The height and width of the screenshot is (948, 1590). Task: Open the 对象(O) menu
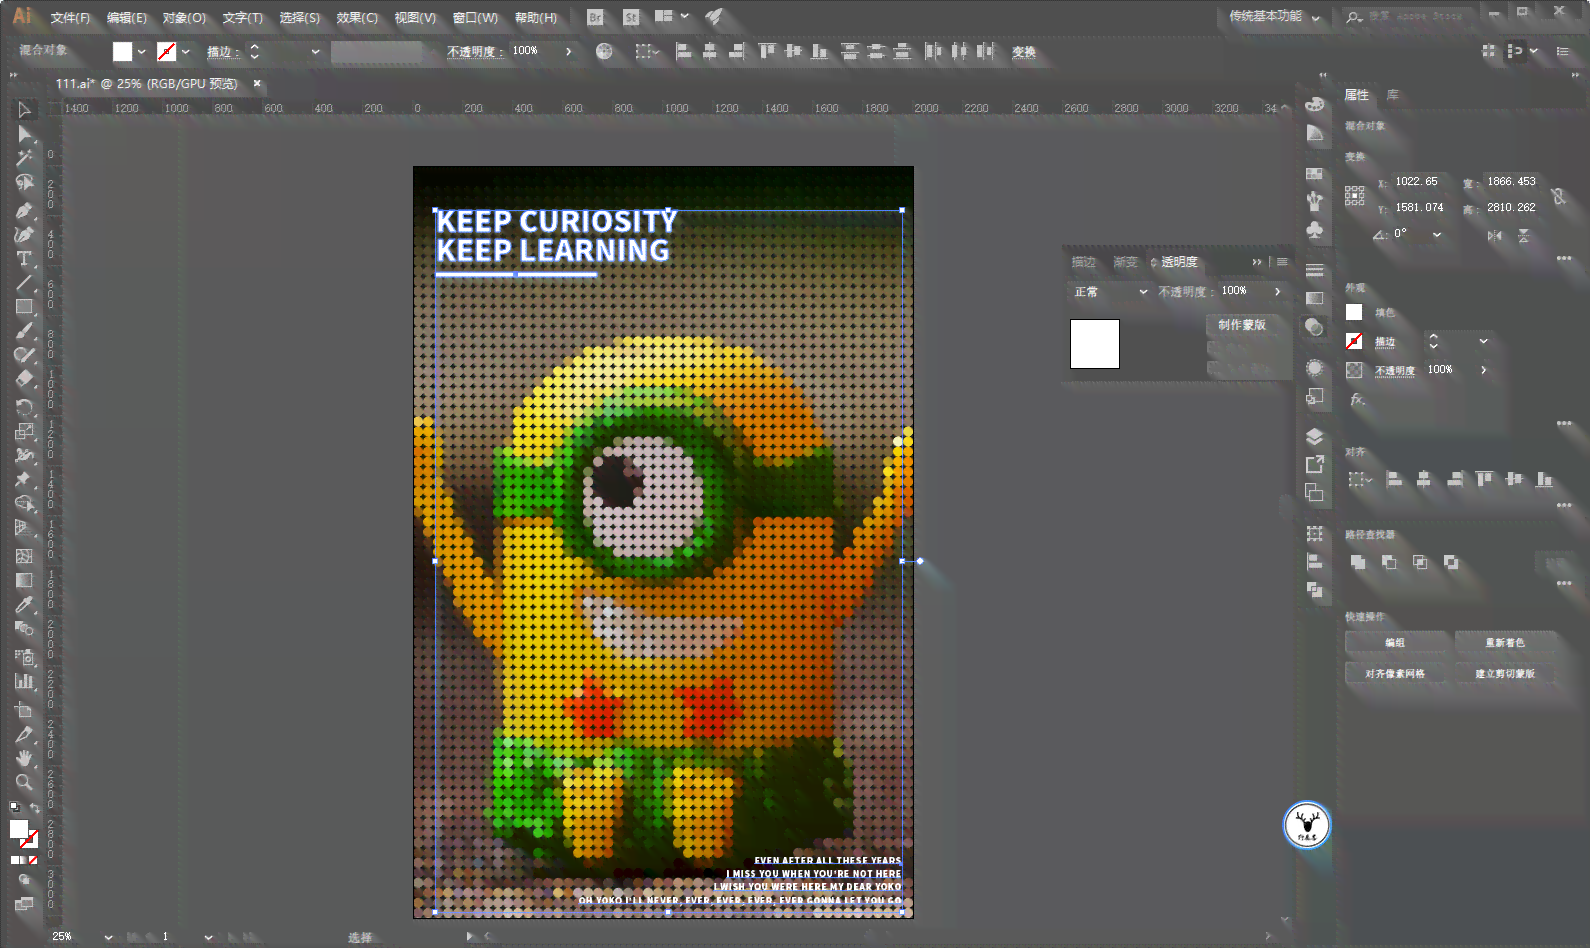(x=184, y=18)
